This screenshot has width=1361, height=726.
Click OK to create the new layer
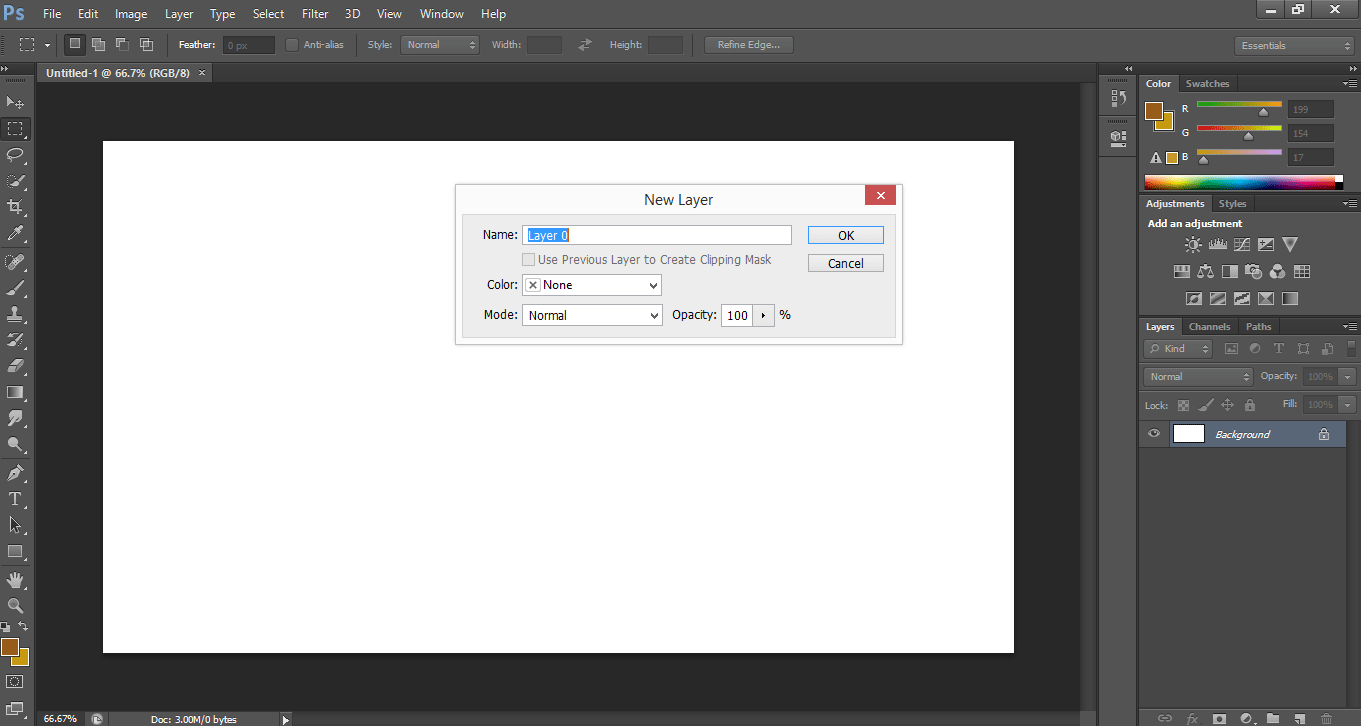(x=845, y=234)
